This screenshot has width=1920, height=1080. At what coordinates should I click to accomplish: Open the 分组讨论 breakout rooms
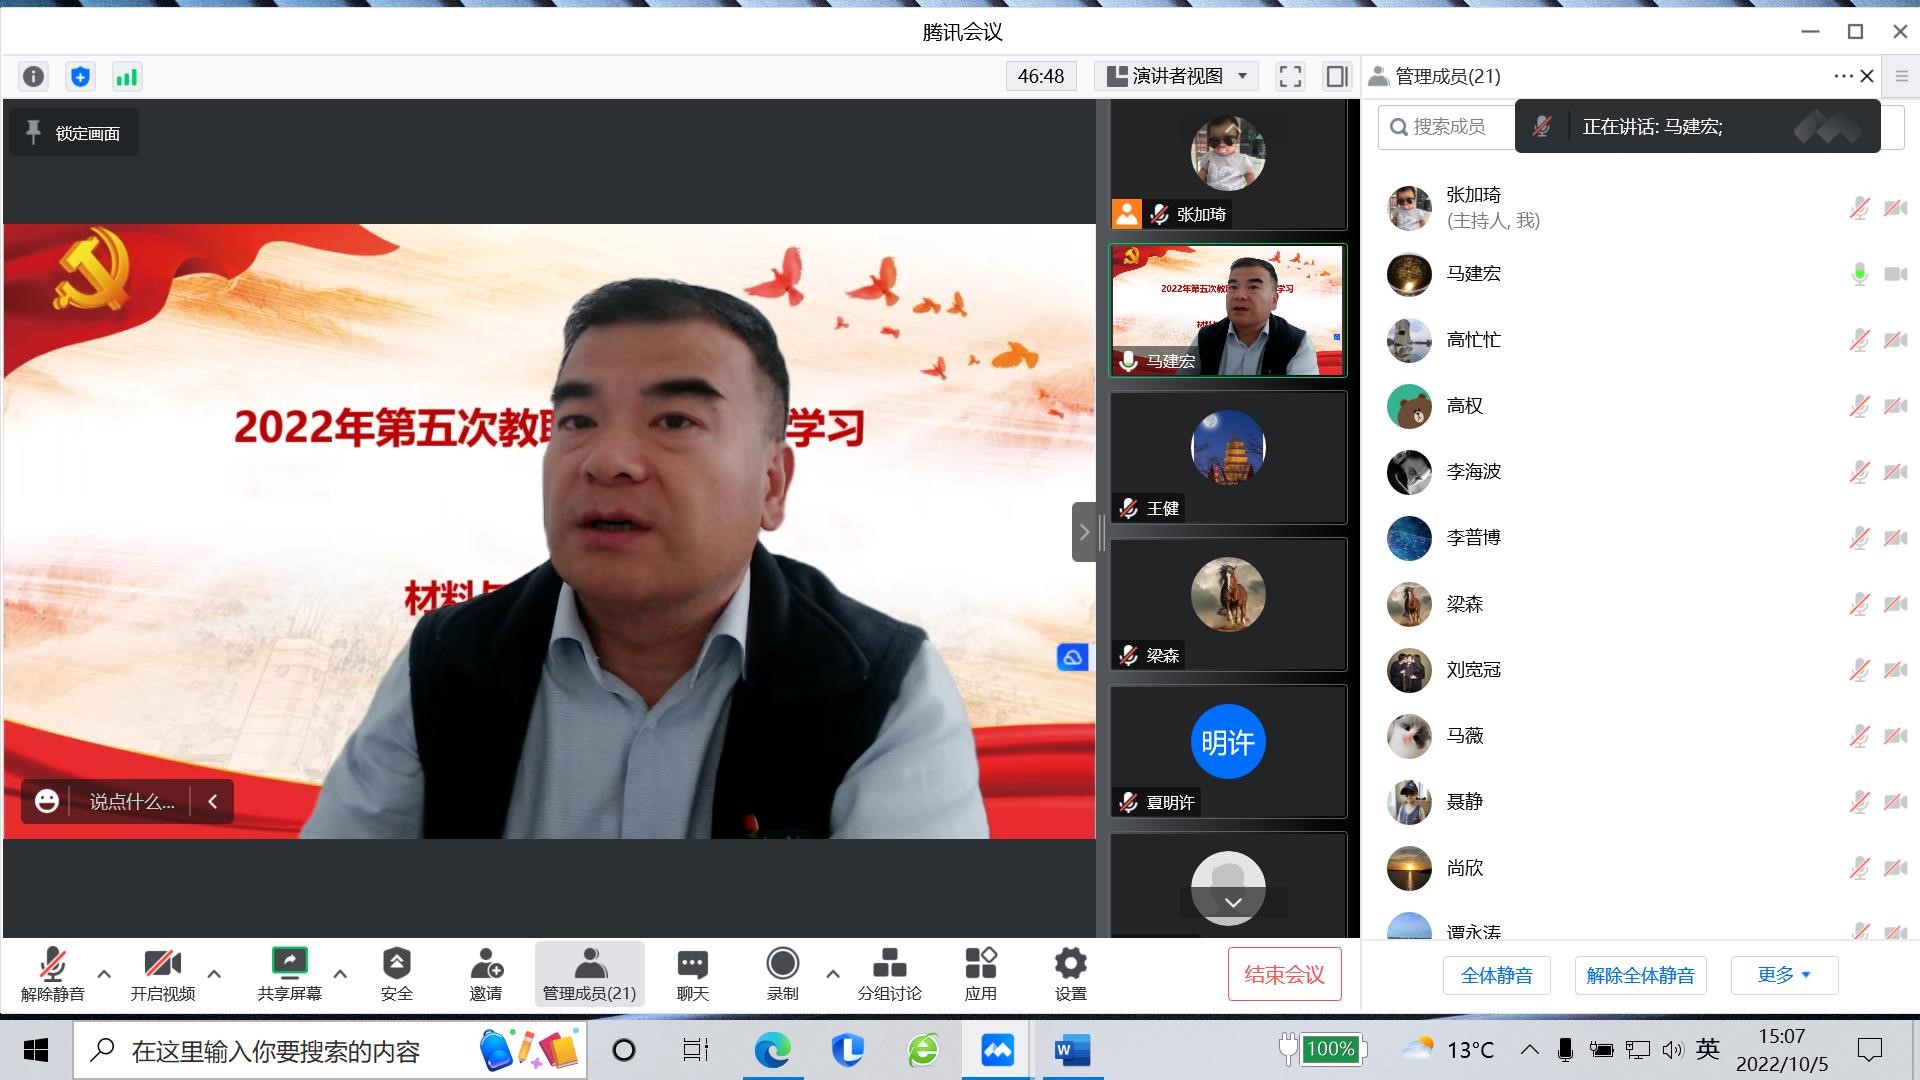(x=889, y=974)
